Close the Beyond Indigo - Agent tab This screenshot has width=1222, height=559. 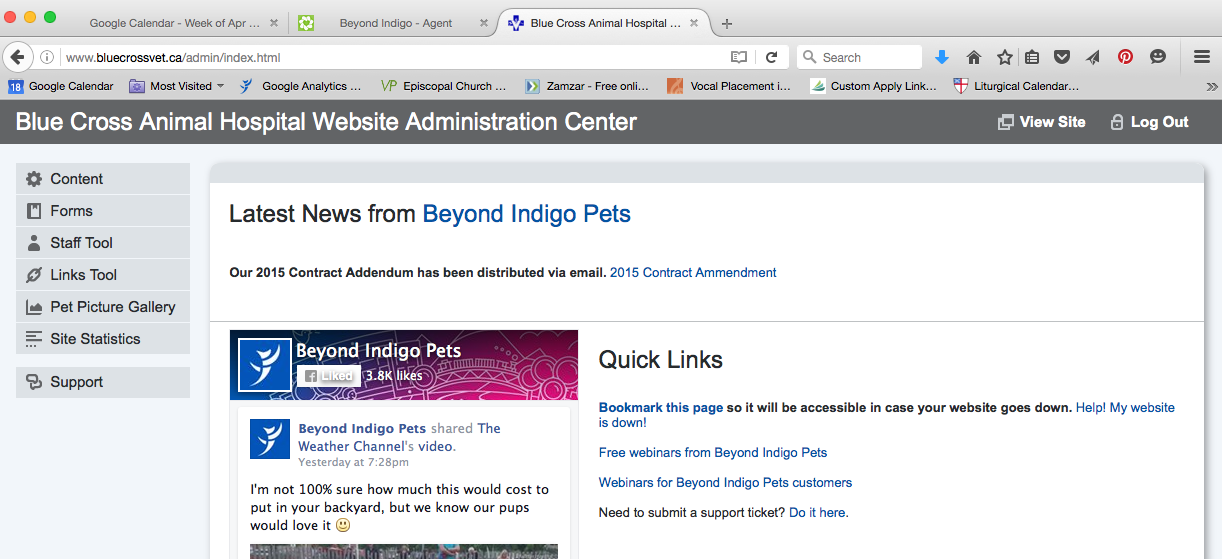pyautogui.click(x=484, y=23)
